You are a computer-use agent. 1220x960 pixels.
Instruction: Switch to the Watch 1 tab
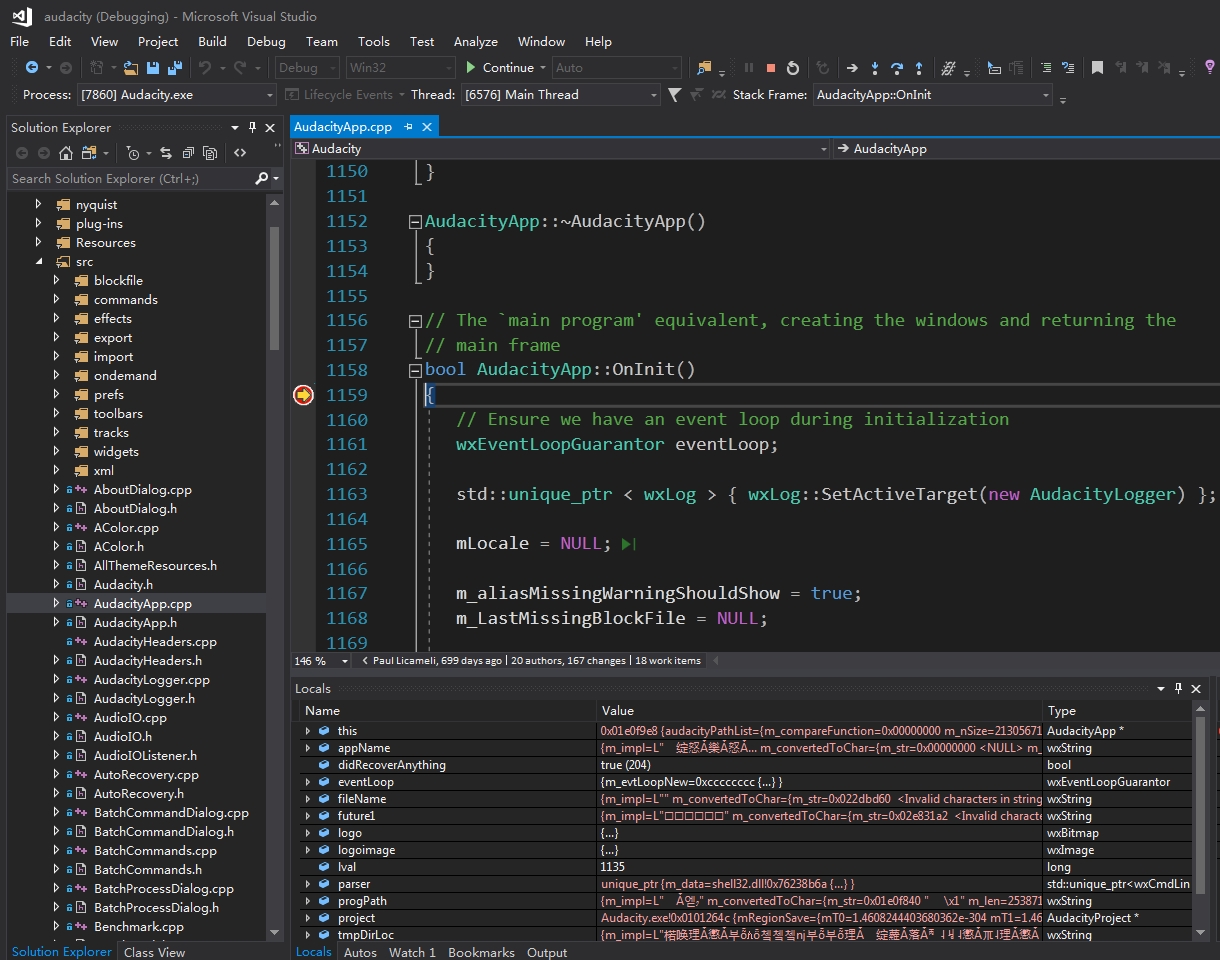point(412,952)
